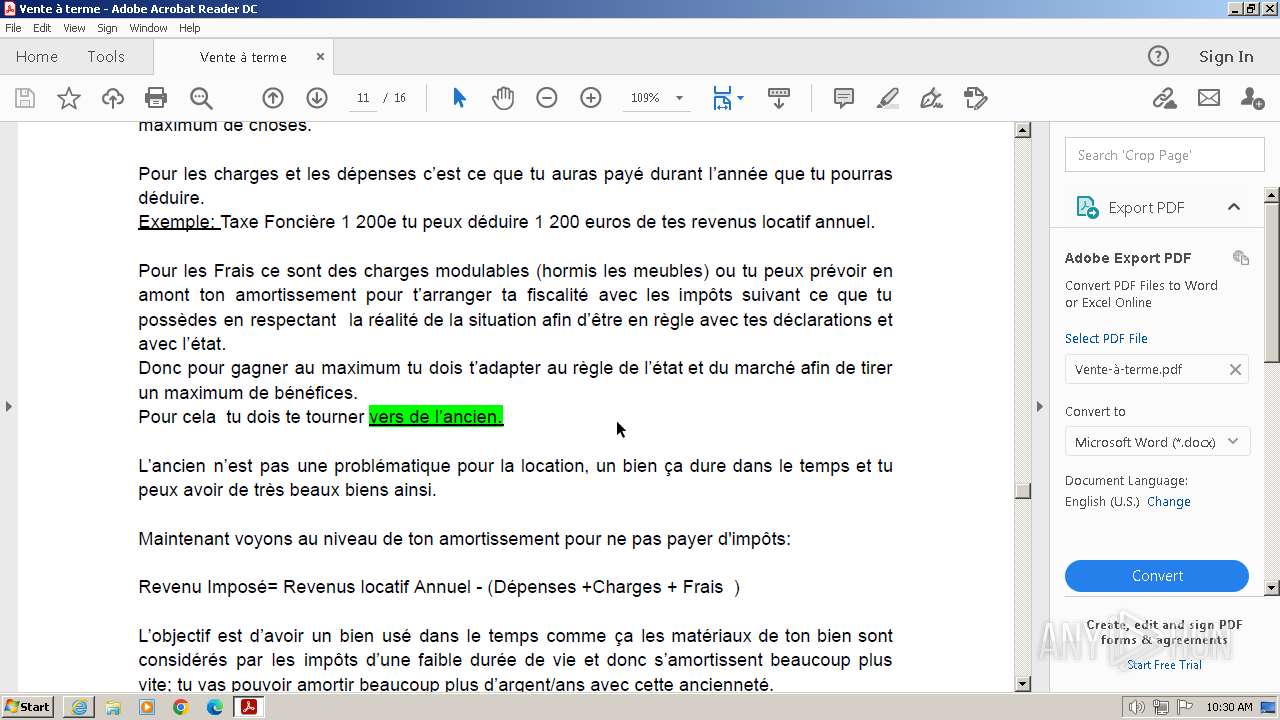This screenshot has width=1280, height=720.
Task: Open the View menu
Action: (x=74, y=28)
